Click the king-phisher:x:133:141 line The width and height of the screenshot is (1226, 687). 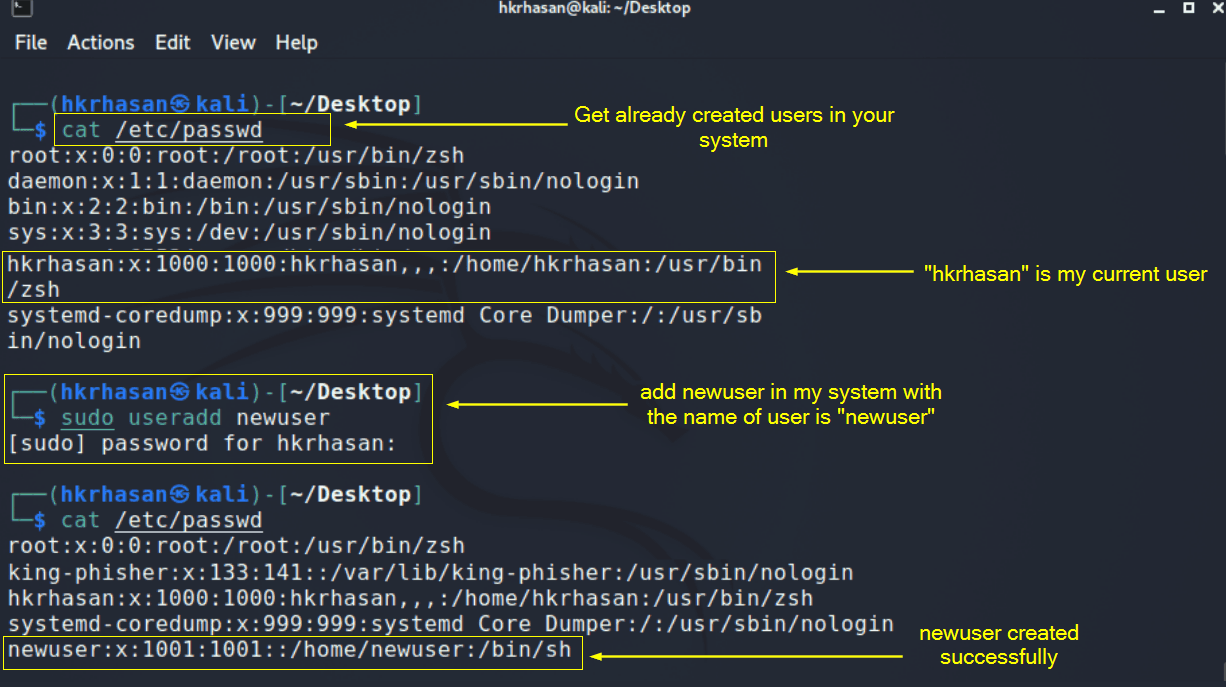430,573
